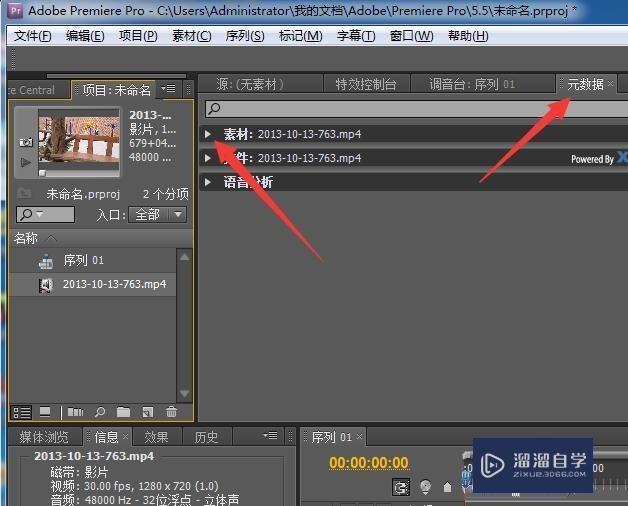Click the set encore chapter marker icon
Image resolution: width=628 pixels, height=506 pixels.
(x=425, y=487)
